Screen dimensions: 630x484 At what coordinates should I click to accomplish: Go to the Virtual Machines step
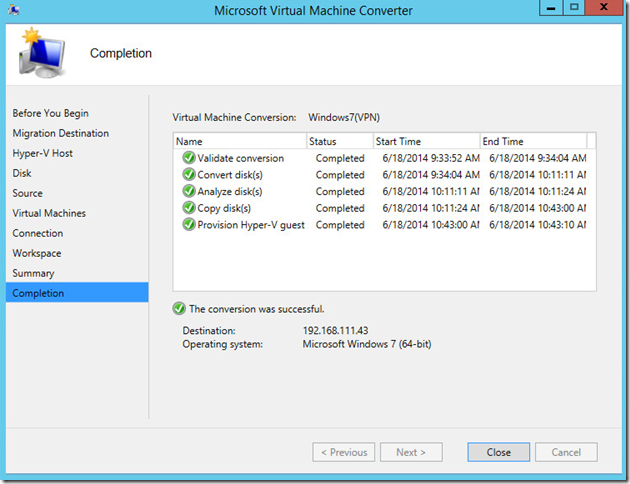49,213
